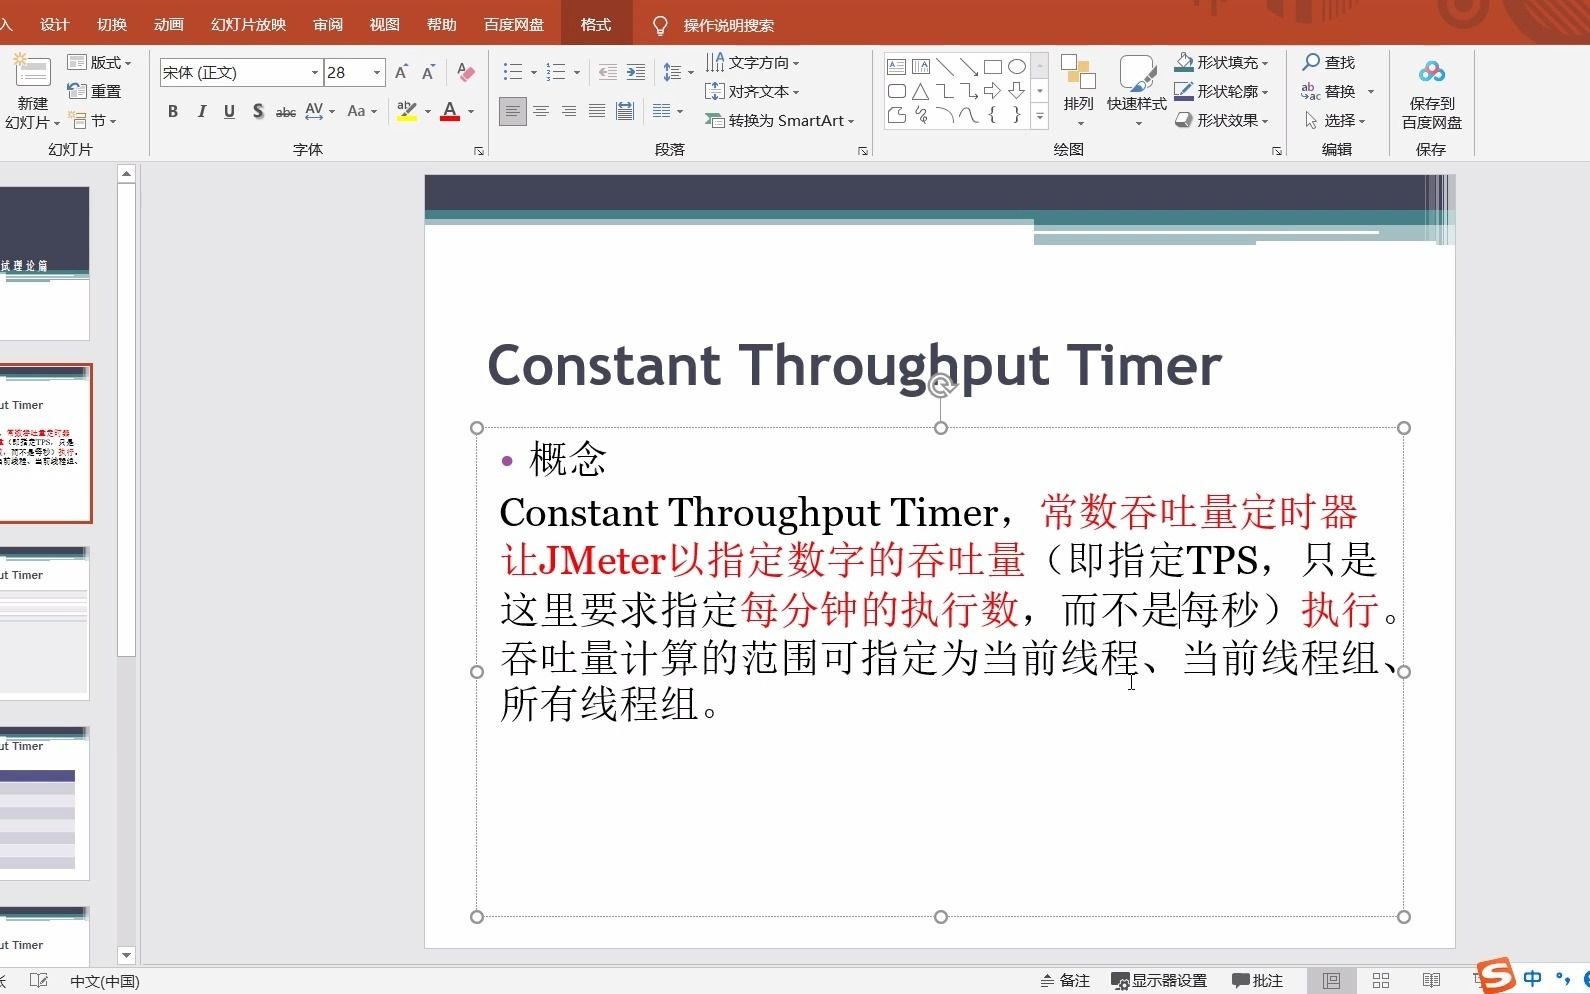Click 保存到百度网盘 icon
This screenshot has height=994, width=1590.
(1432, 94)
